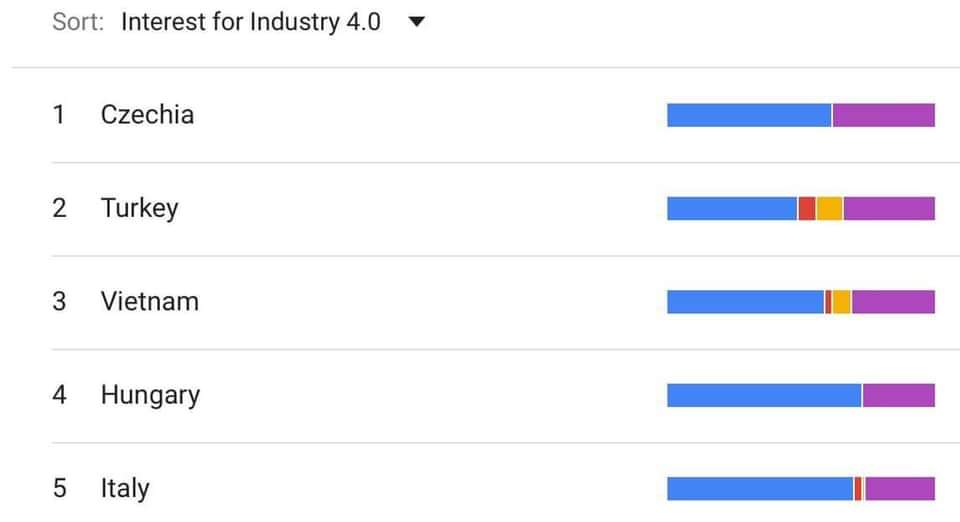The height and width of the screenshot is (522, 960).
Task: Click the red bar segment for Turkey
Action: [x=806, y=209]
